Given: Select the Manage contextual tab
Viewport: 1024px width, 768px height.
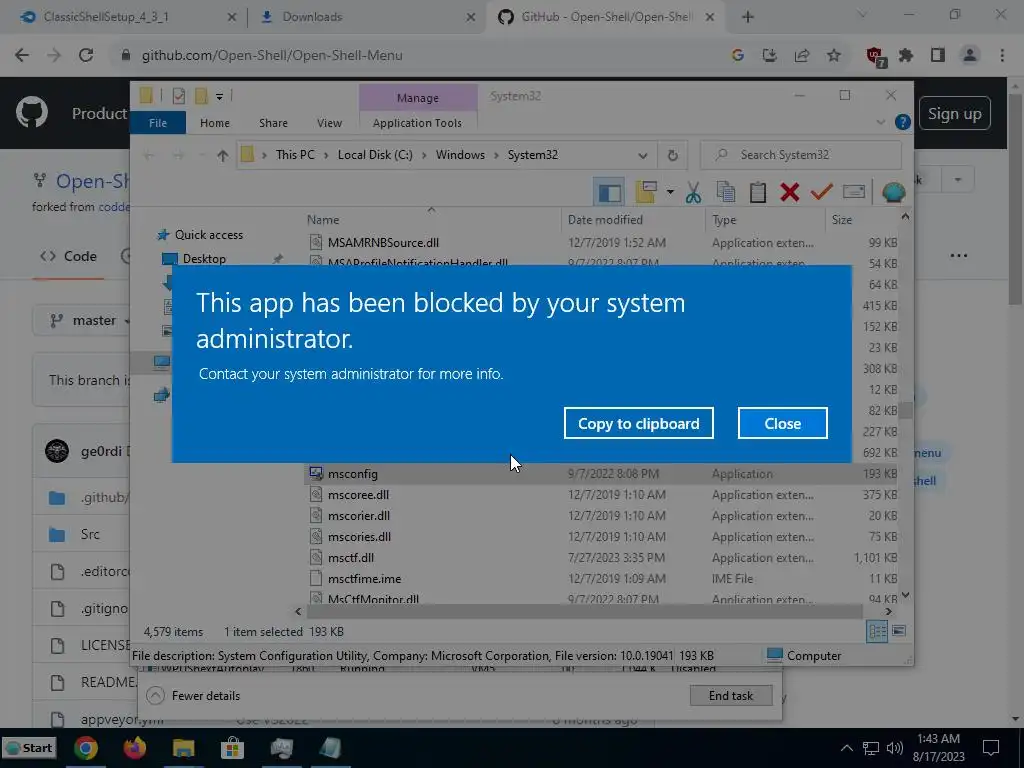Looking at the screenshot, I should click(418, 98).
